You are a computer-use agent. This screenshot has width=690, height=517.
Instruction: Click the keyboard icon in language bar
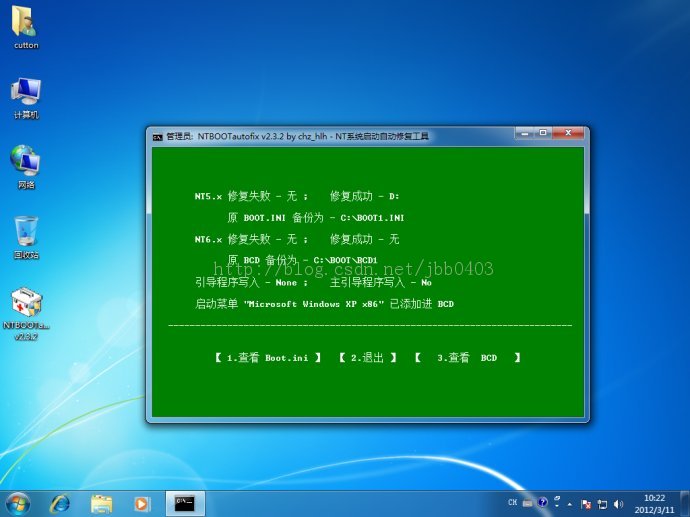pyautogui.click(x=527, y=502)
